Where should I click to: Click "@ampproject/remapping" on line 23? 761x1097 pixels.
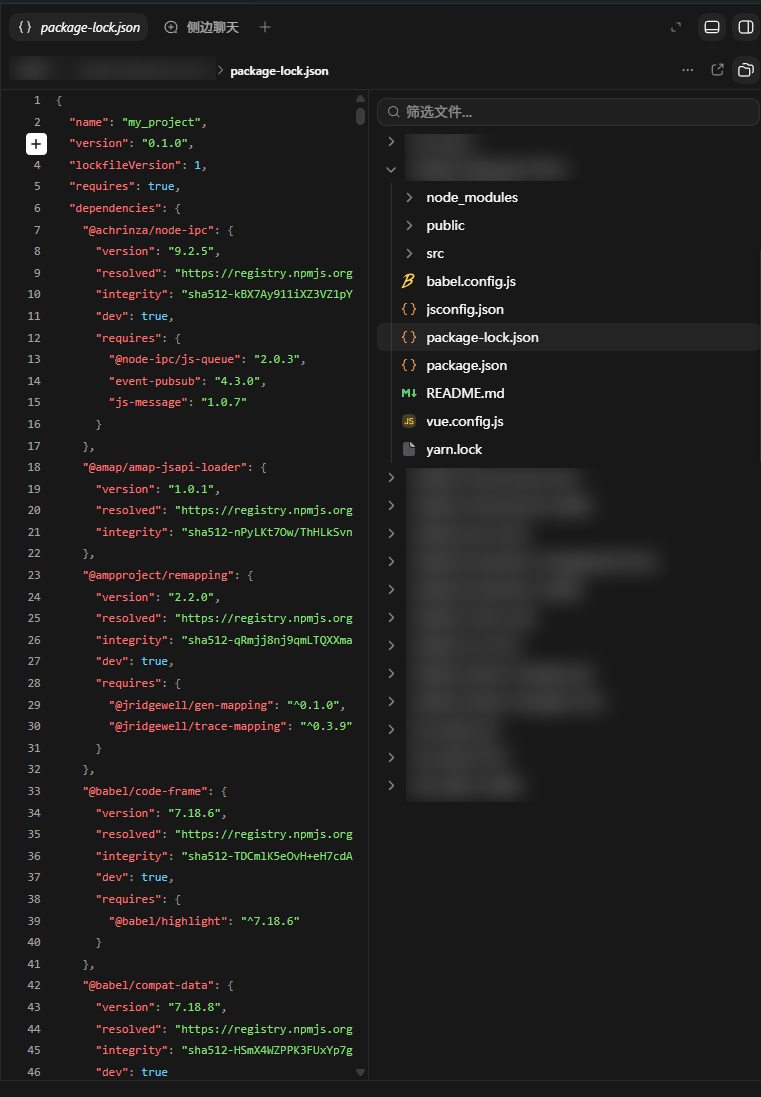[x=158, y=575]
